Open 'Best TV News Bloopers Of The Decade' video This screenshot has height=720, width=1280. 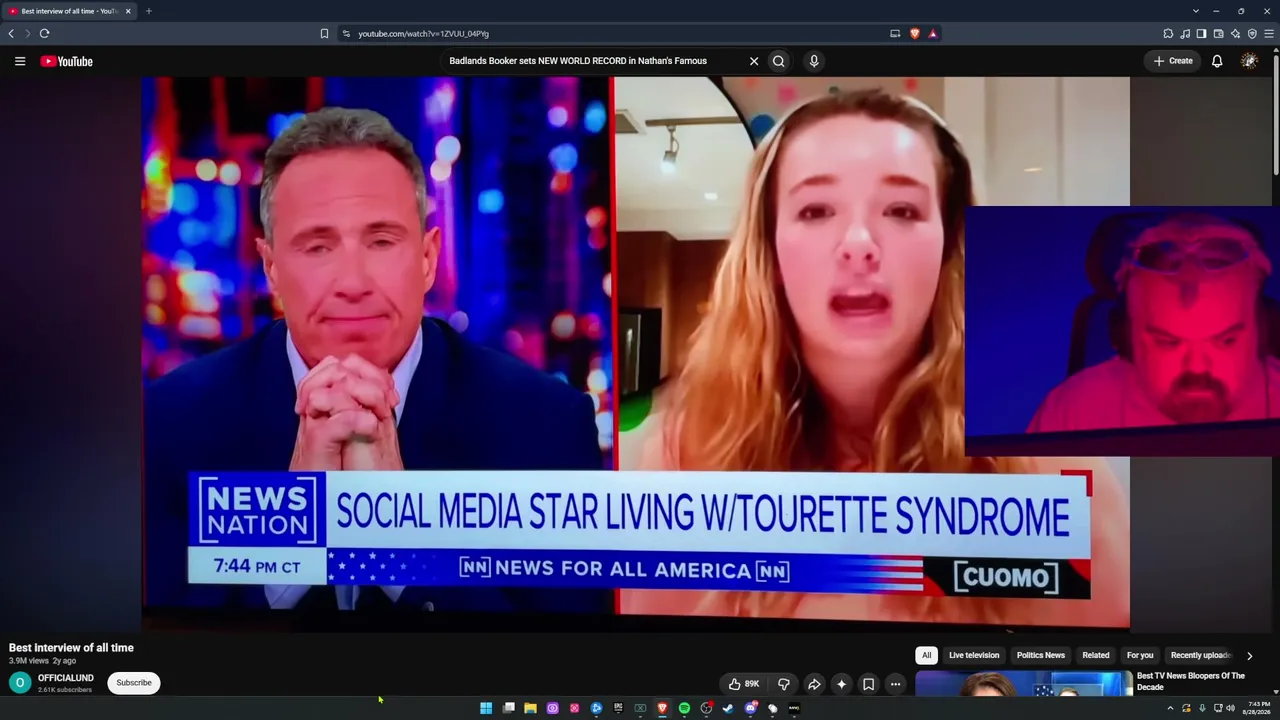coord(1191,681)
